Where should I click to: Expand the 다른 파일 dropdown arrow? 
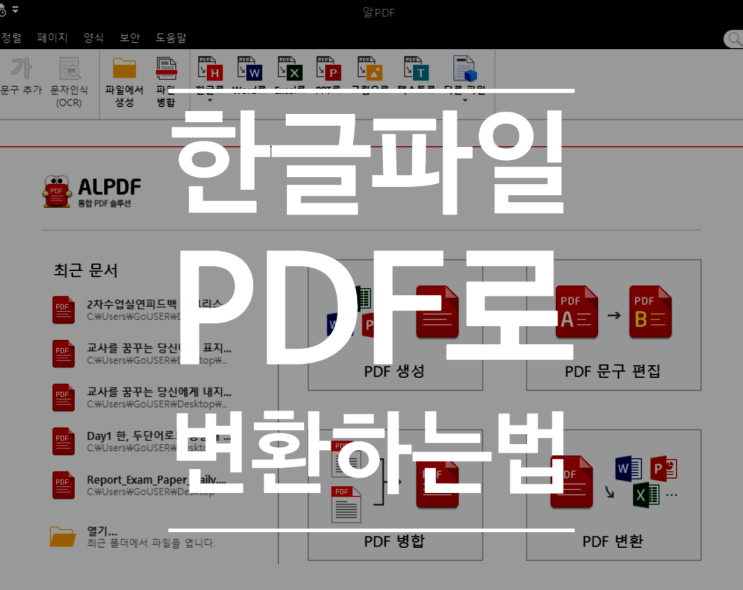(465, 100)
